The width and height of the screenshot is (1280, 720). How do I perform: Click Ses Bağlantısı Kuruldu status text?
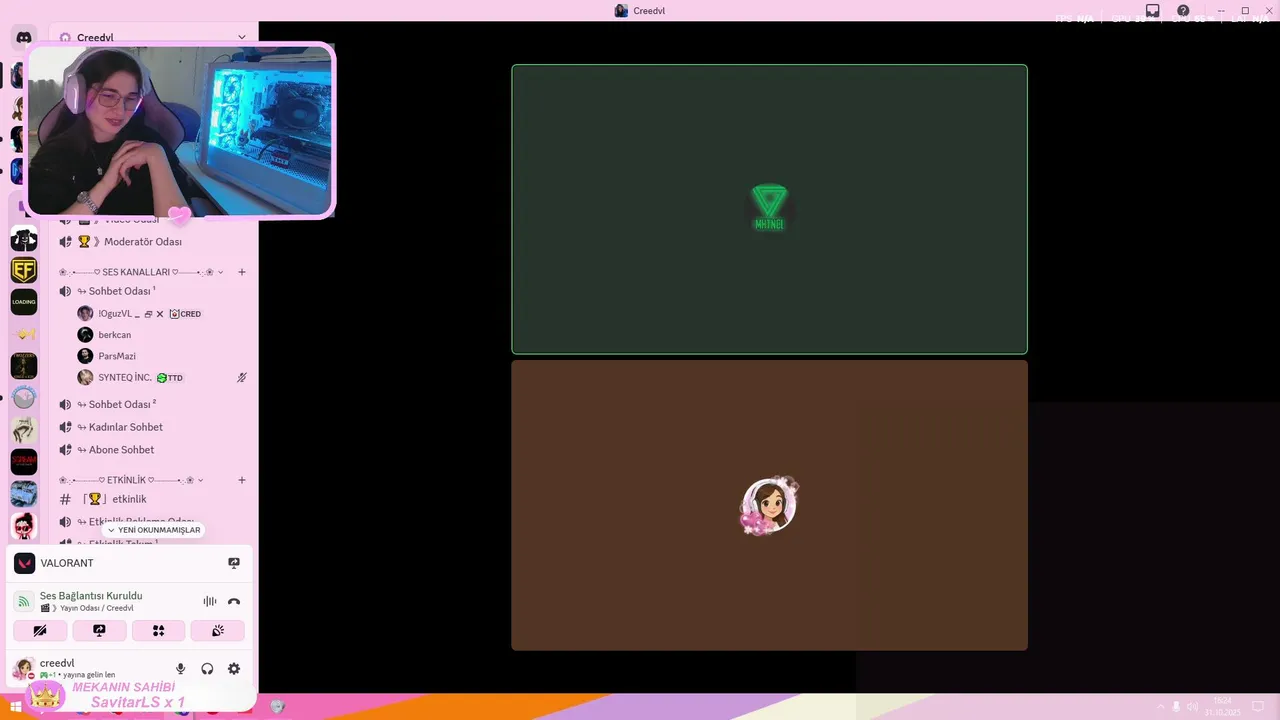(91, 596)
